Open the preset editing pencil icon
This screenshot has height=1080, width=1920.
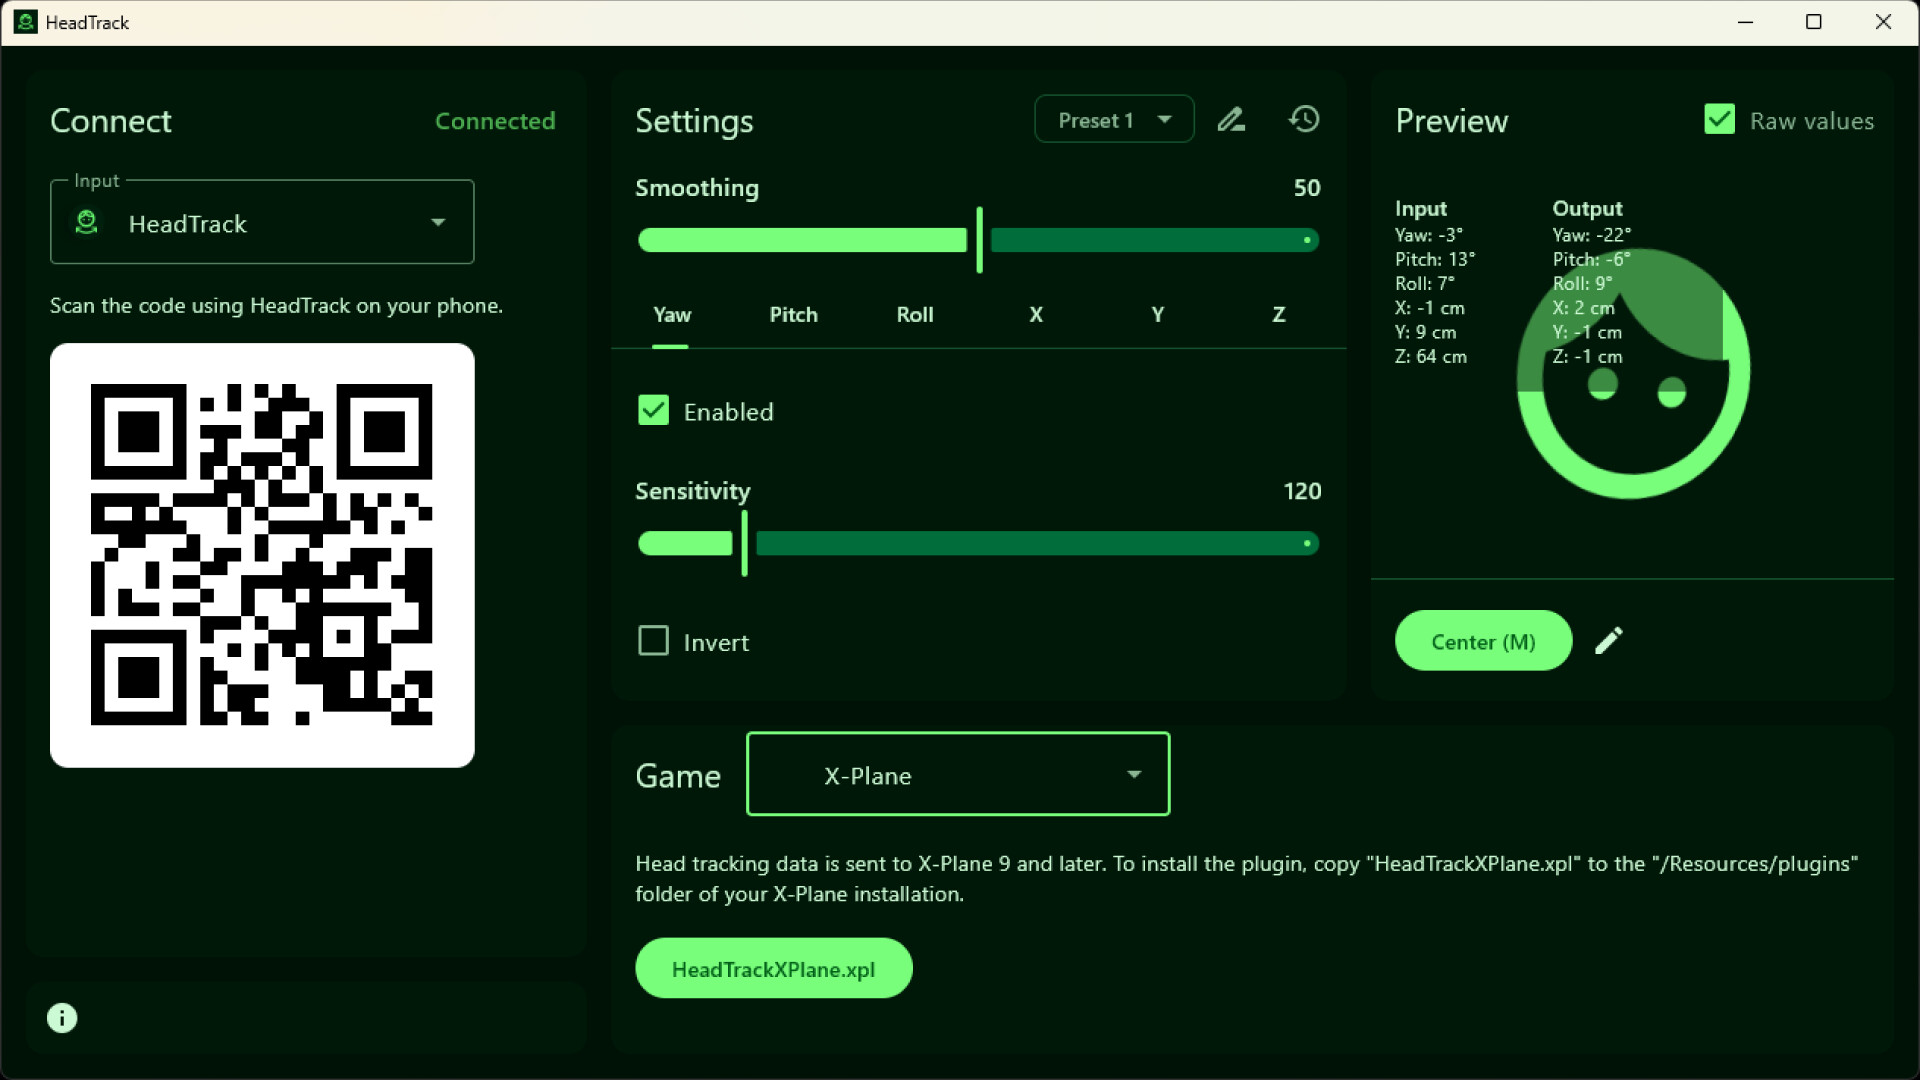point(1231,119)
